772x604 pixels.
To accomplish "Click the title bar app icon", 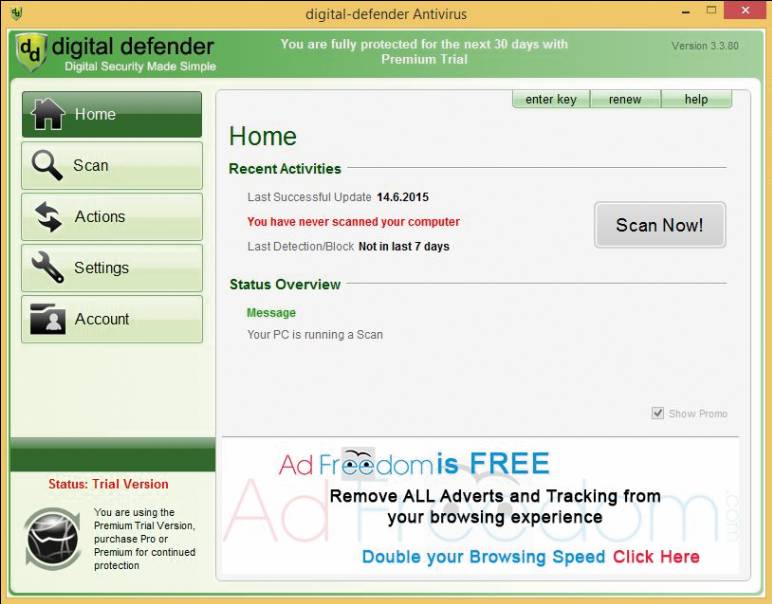I will click(x=16, y=13).
